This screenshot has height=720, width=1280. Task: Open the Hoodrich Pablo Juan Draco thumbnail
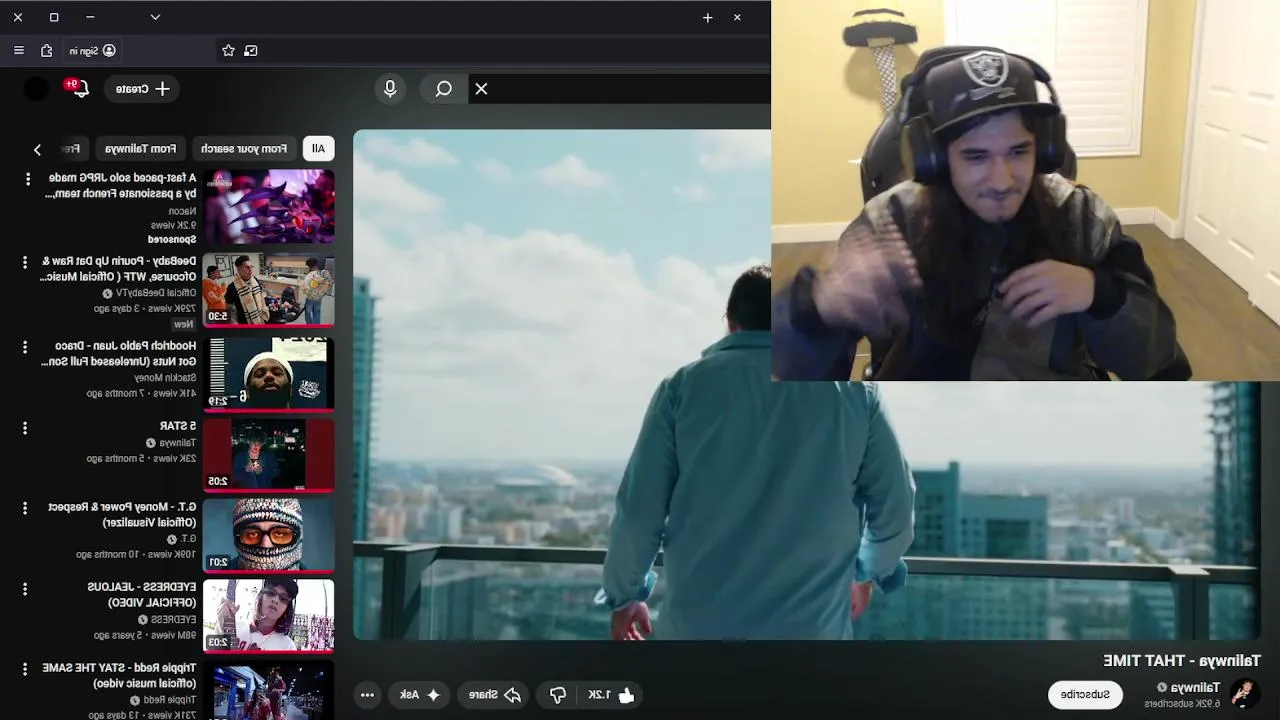point(269,373)
